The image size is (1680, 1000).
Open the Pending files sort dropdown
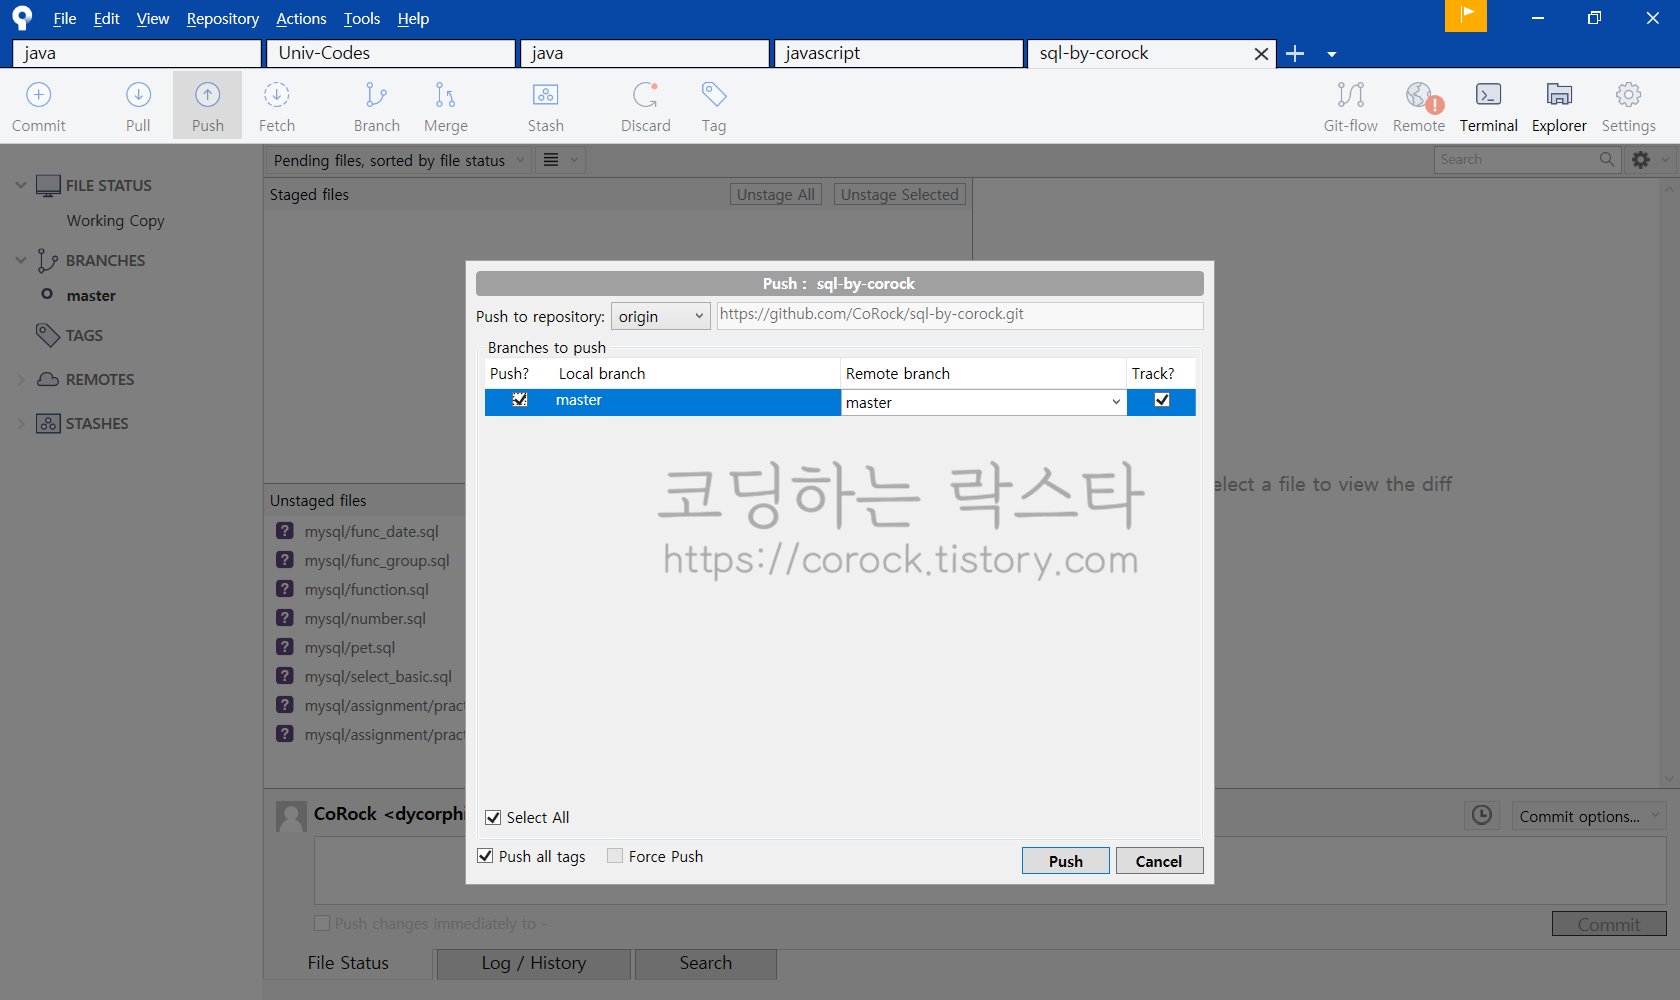click(398, 160)
